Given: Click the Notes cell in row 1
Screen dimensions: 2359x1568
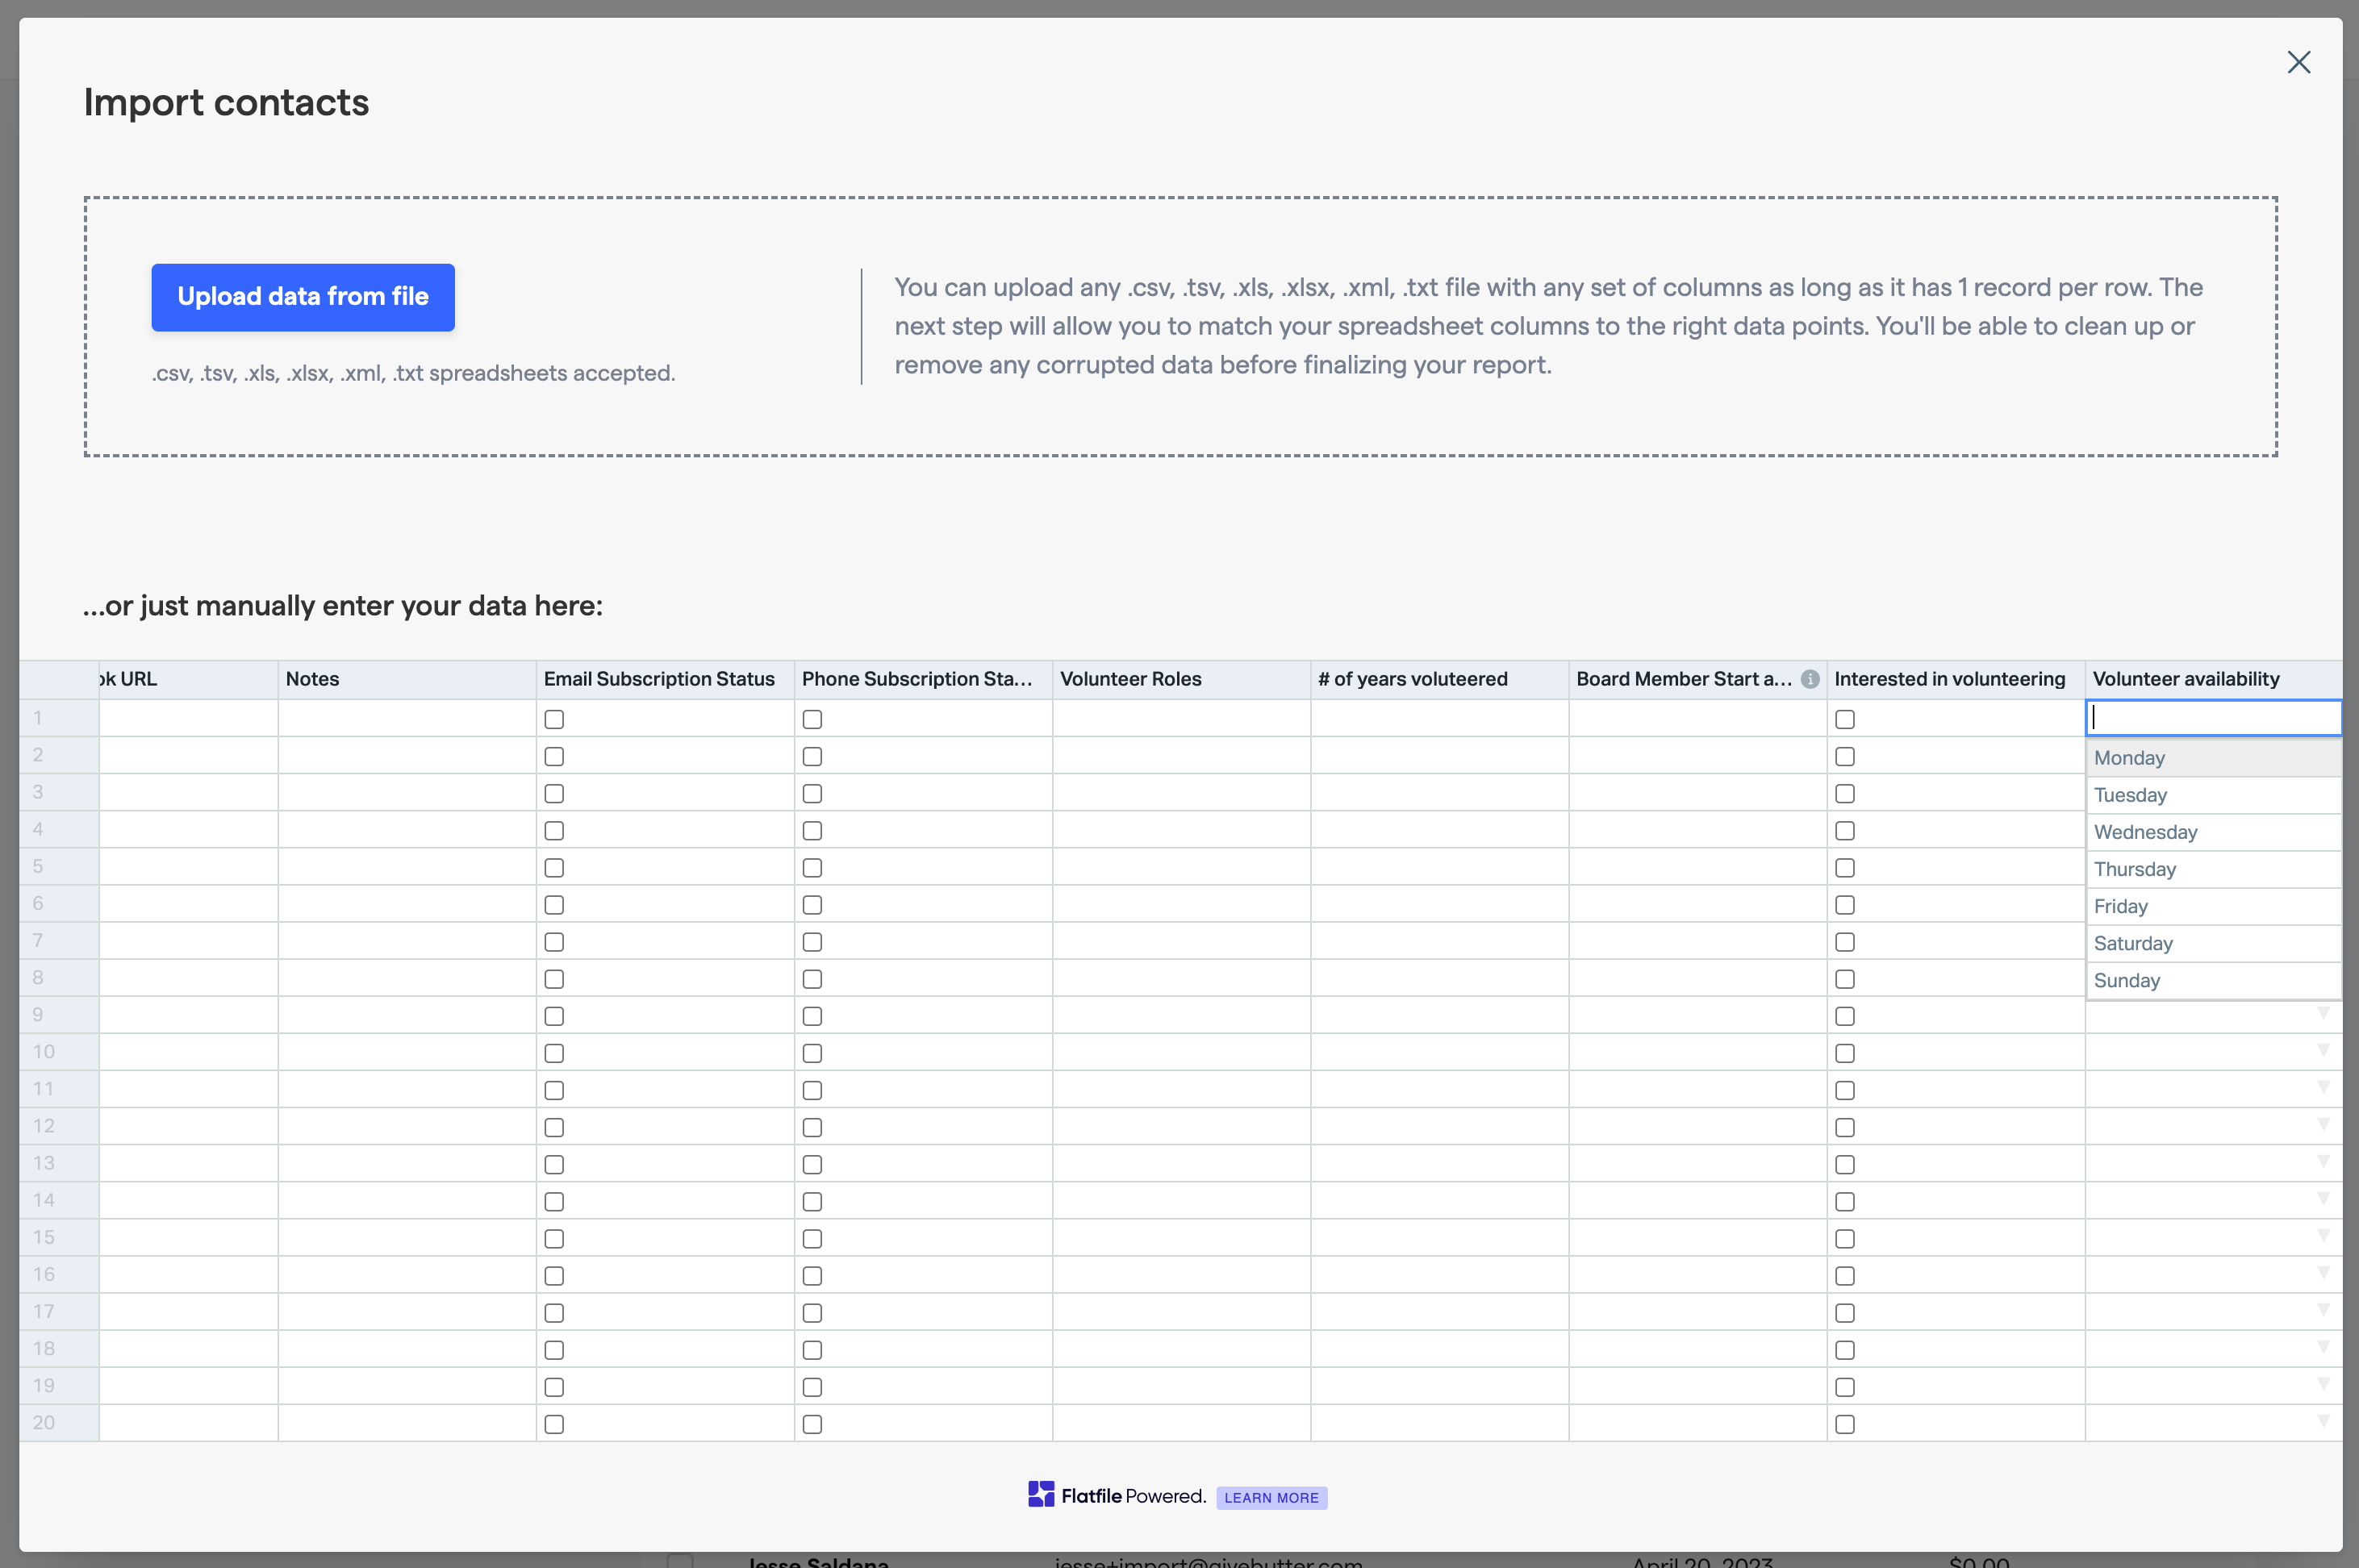Looking at the screenshot, I should 407,718.
